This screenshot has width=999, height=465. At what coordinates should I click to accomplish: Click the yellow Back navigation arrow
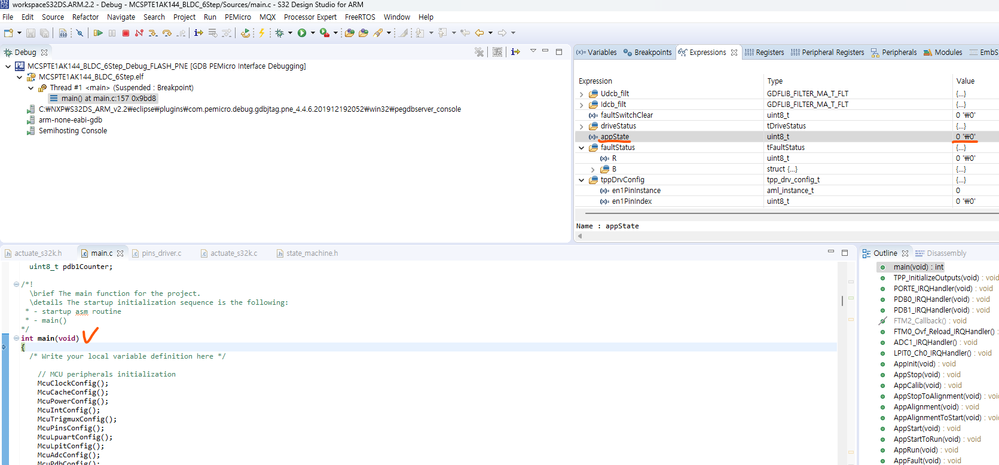[479, 32]
